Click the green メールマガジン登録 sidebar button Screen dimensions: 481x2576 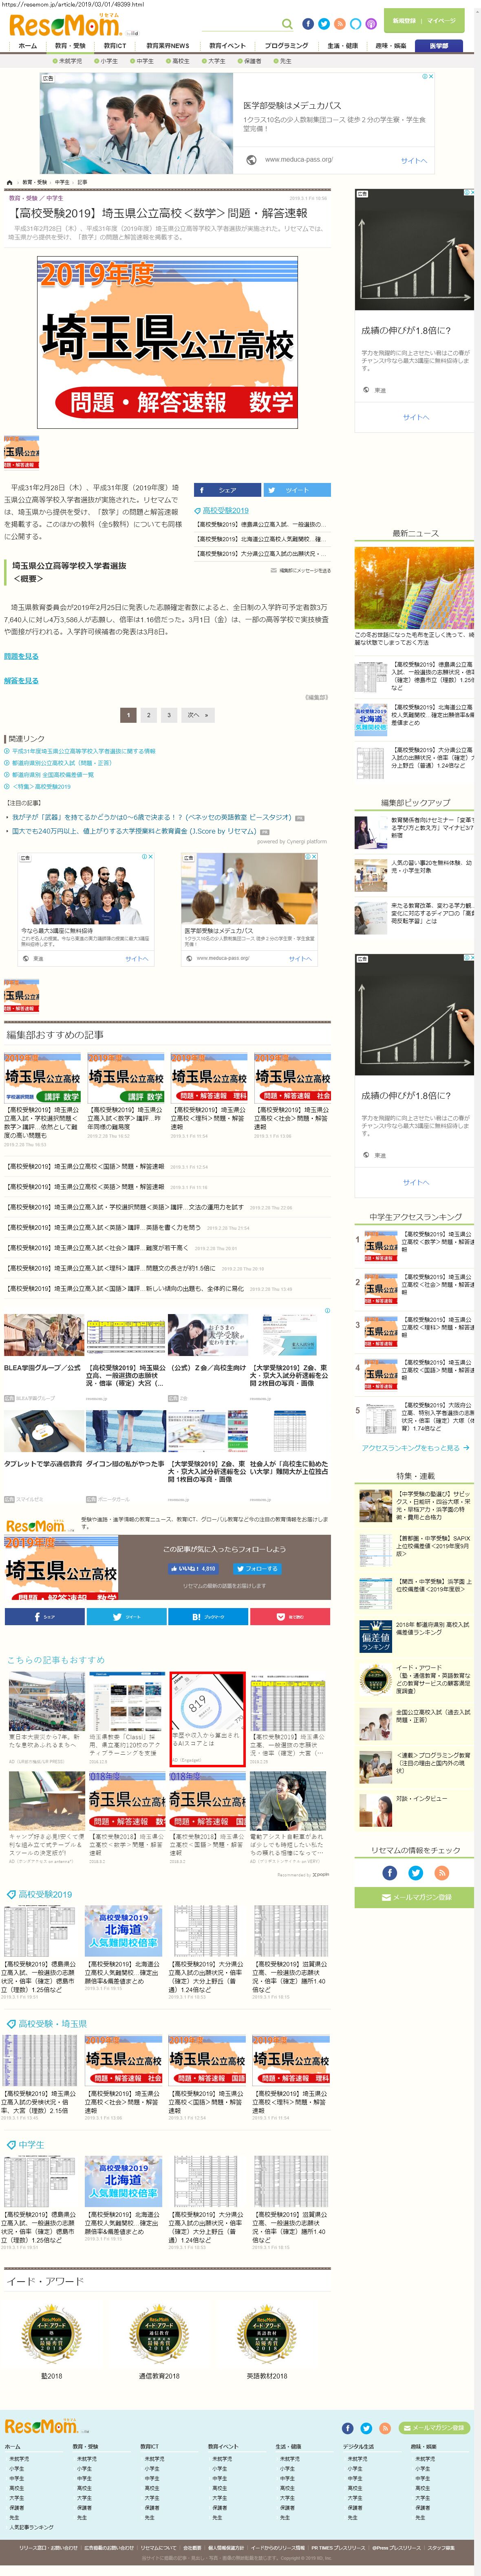[x=414, y=1897]
